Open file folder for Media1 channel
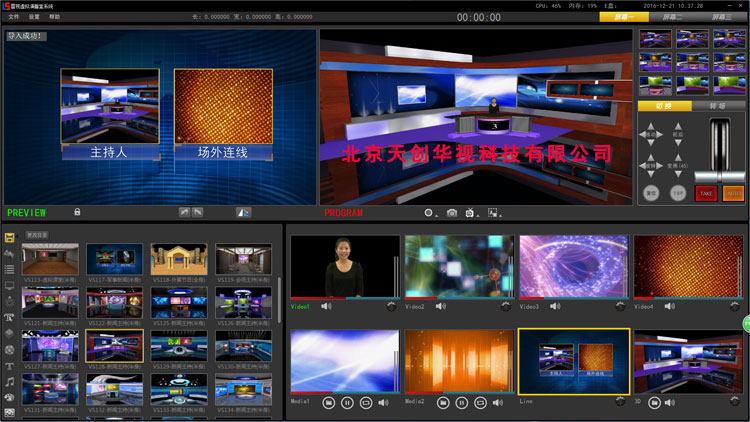Image resolution: width=750 pixels, height=422 pixels. tap(328, 402)
